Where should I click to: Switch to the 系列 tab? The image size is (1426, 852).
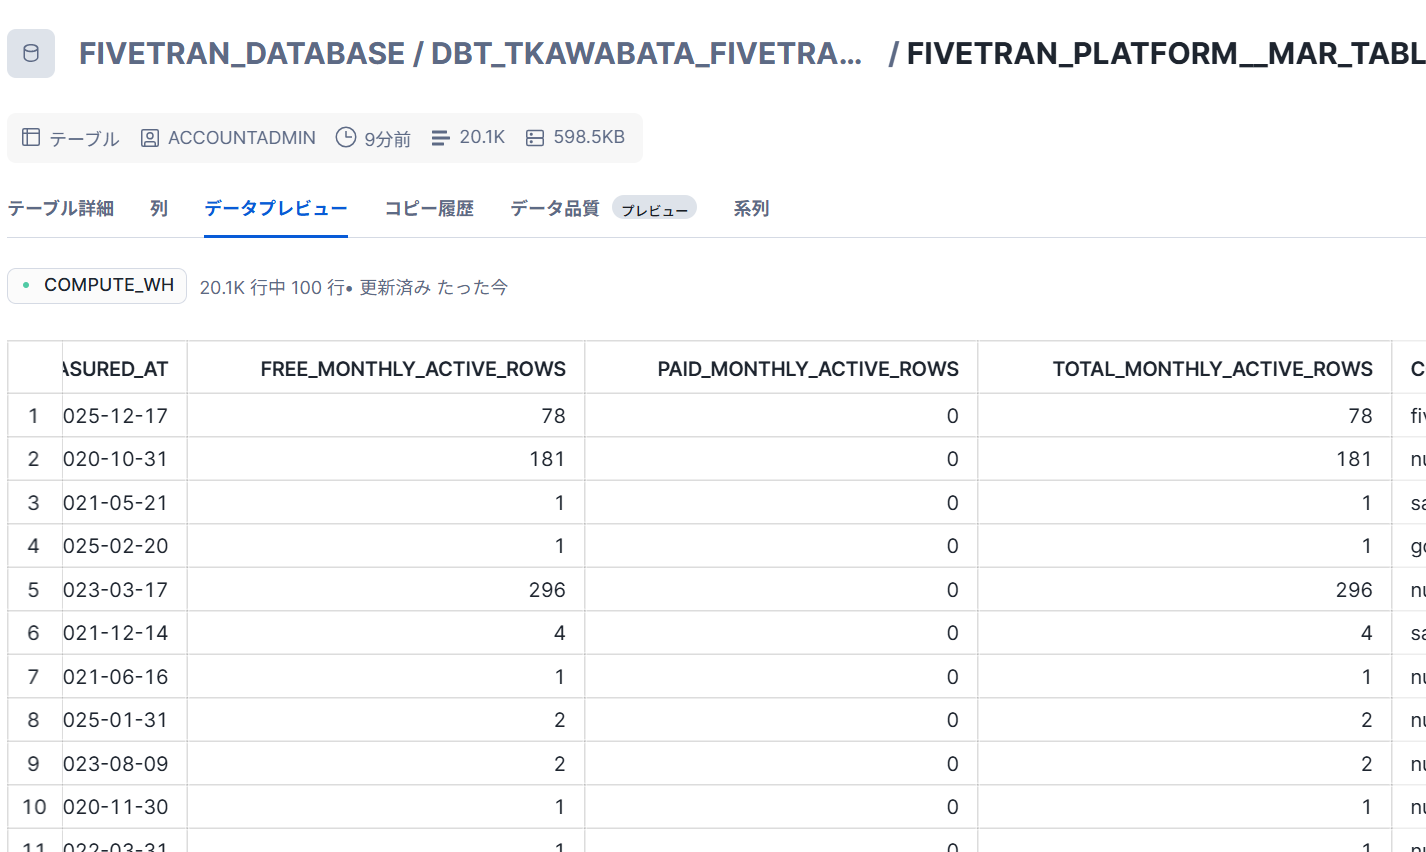click(751, 209)
